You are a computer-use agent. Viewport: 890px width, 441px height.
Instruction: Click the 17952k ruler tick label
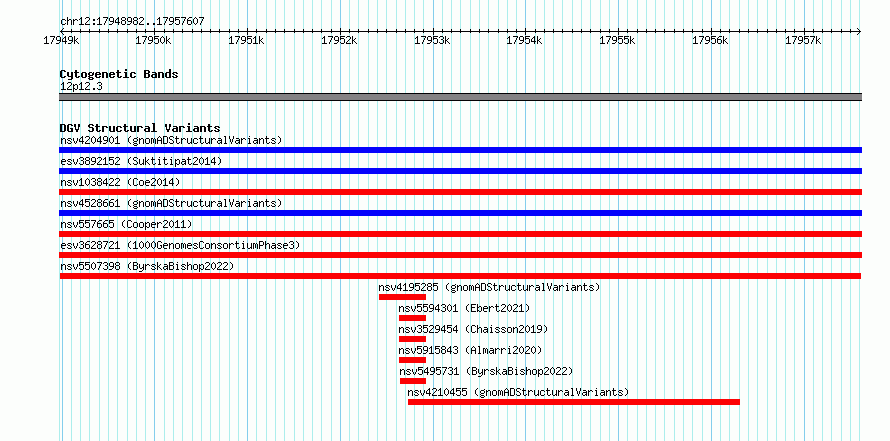(x=339, y=41)
